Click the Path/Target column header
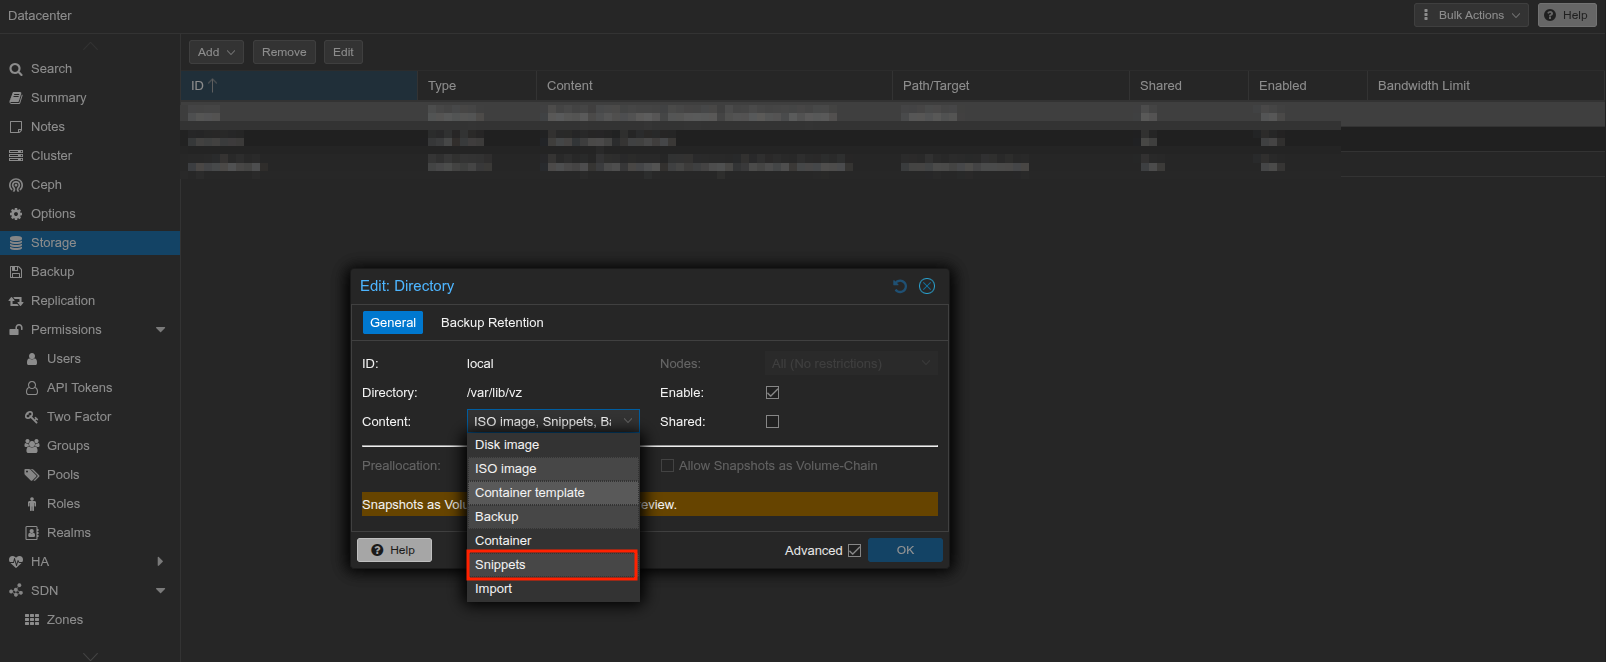Viewport: 1606px width, 662px height. (x=1010, y=86)
